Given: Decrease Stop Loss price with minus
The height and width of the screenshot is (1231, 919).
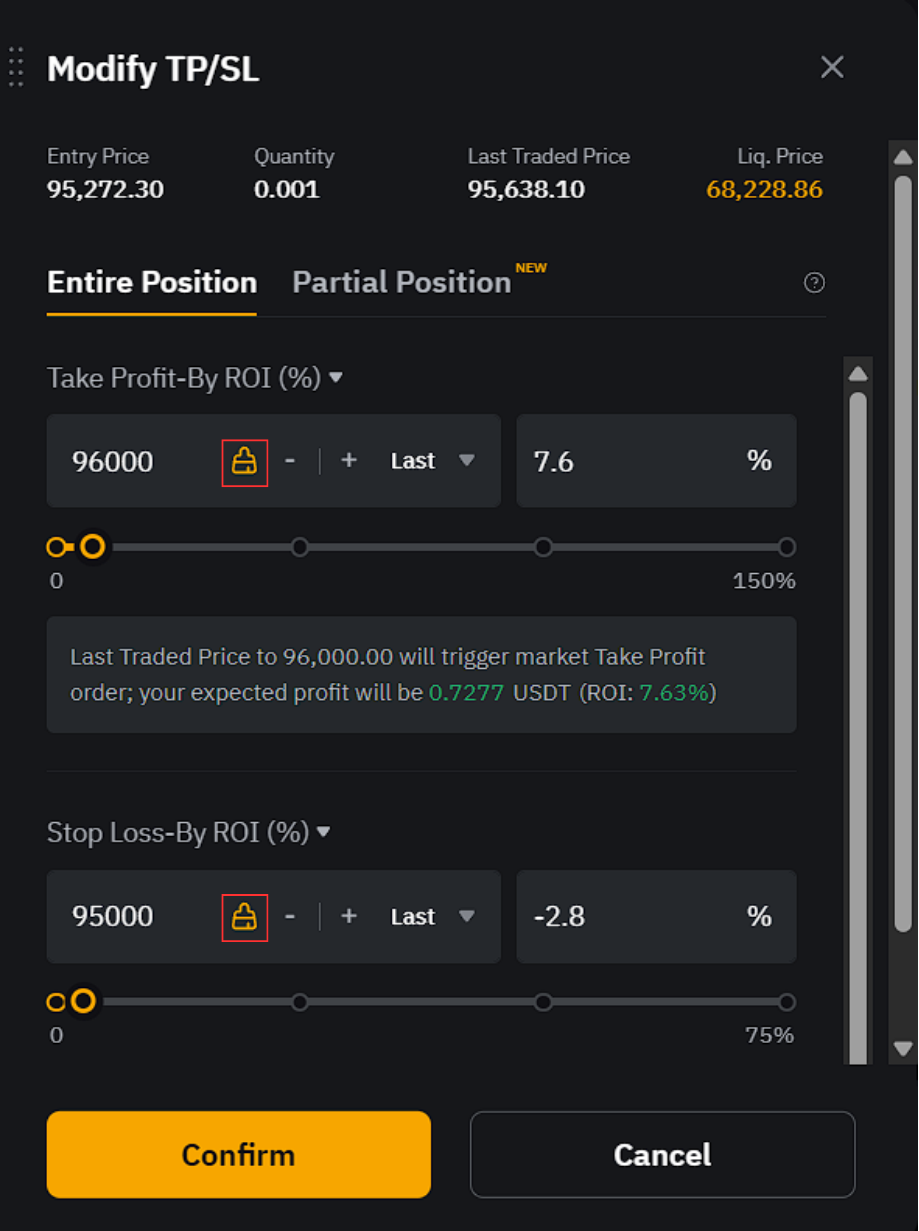Looking at the screenshot, I should [x=290, y=917].
